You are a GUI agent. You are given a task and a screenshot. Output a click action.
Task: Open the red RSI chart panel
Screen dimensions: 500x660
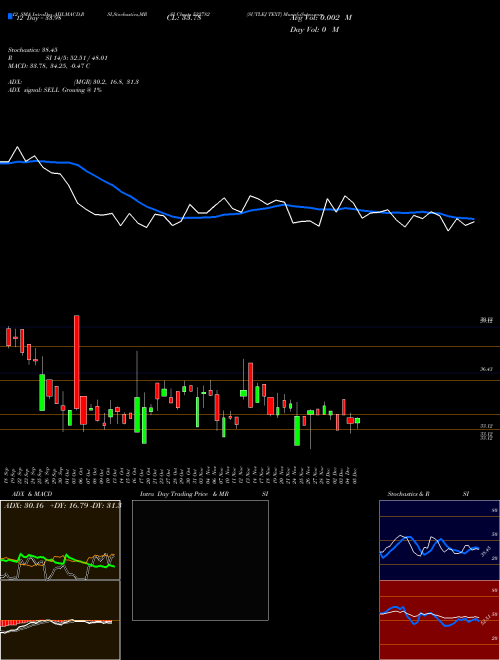(439, 620)
